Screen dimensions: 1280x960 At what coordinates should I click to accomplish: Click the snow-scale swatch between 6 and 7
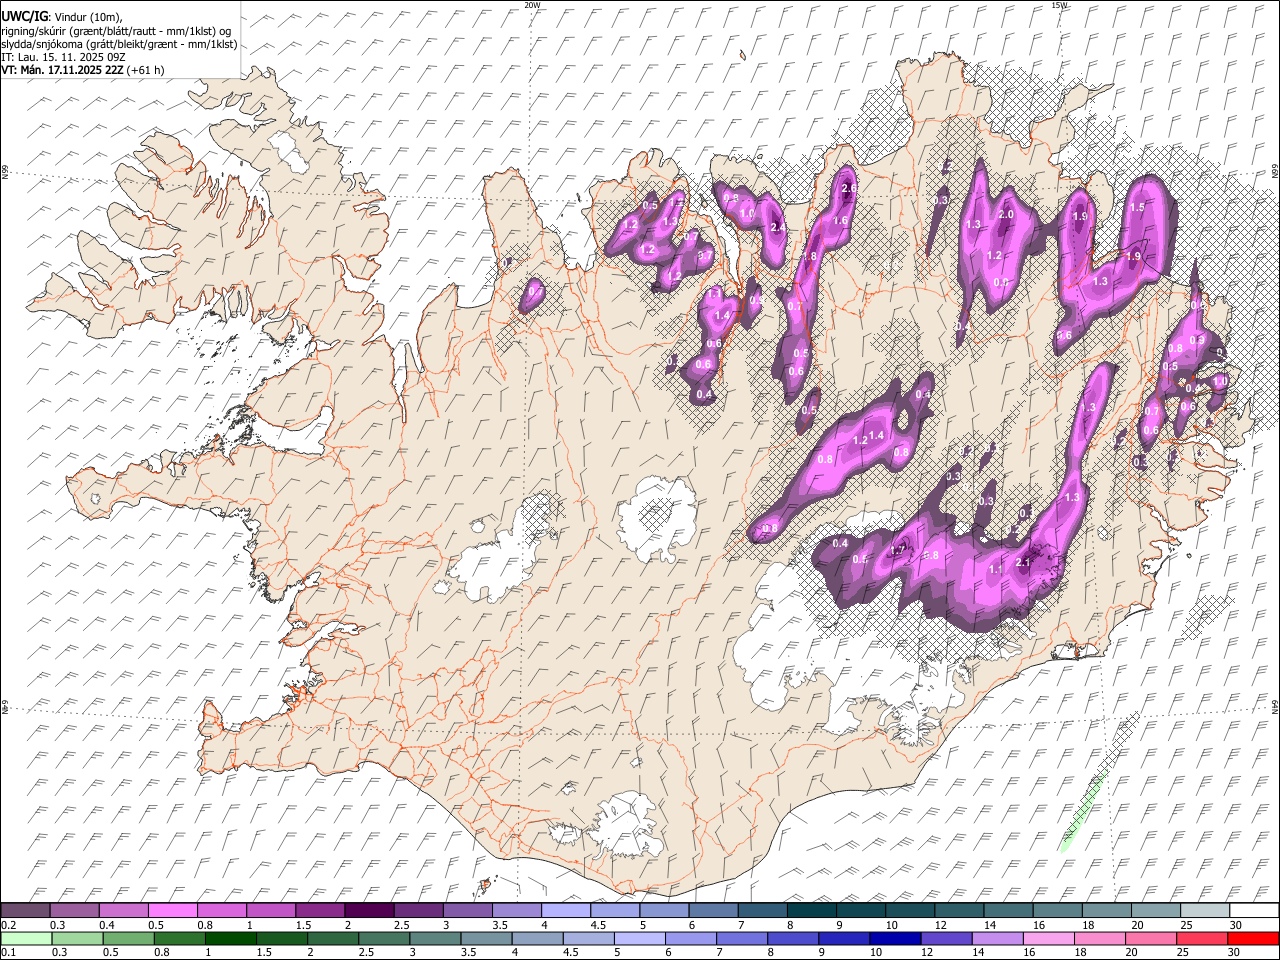tap(713, 911)
